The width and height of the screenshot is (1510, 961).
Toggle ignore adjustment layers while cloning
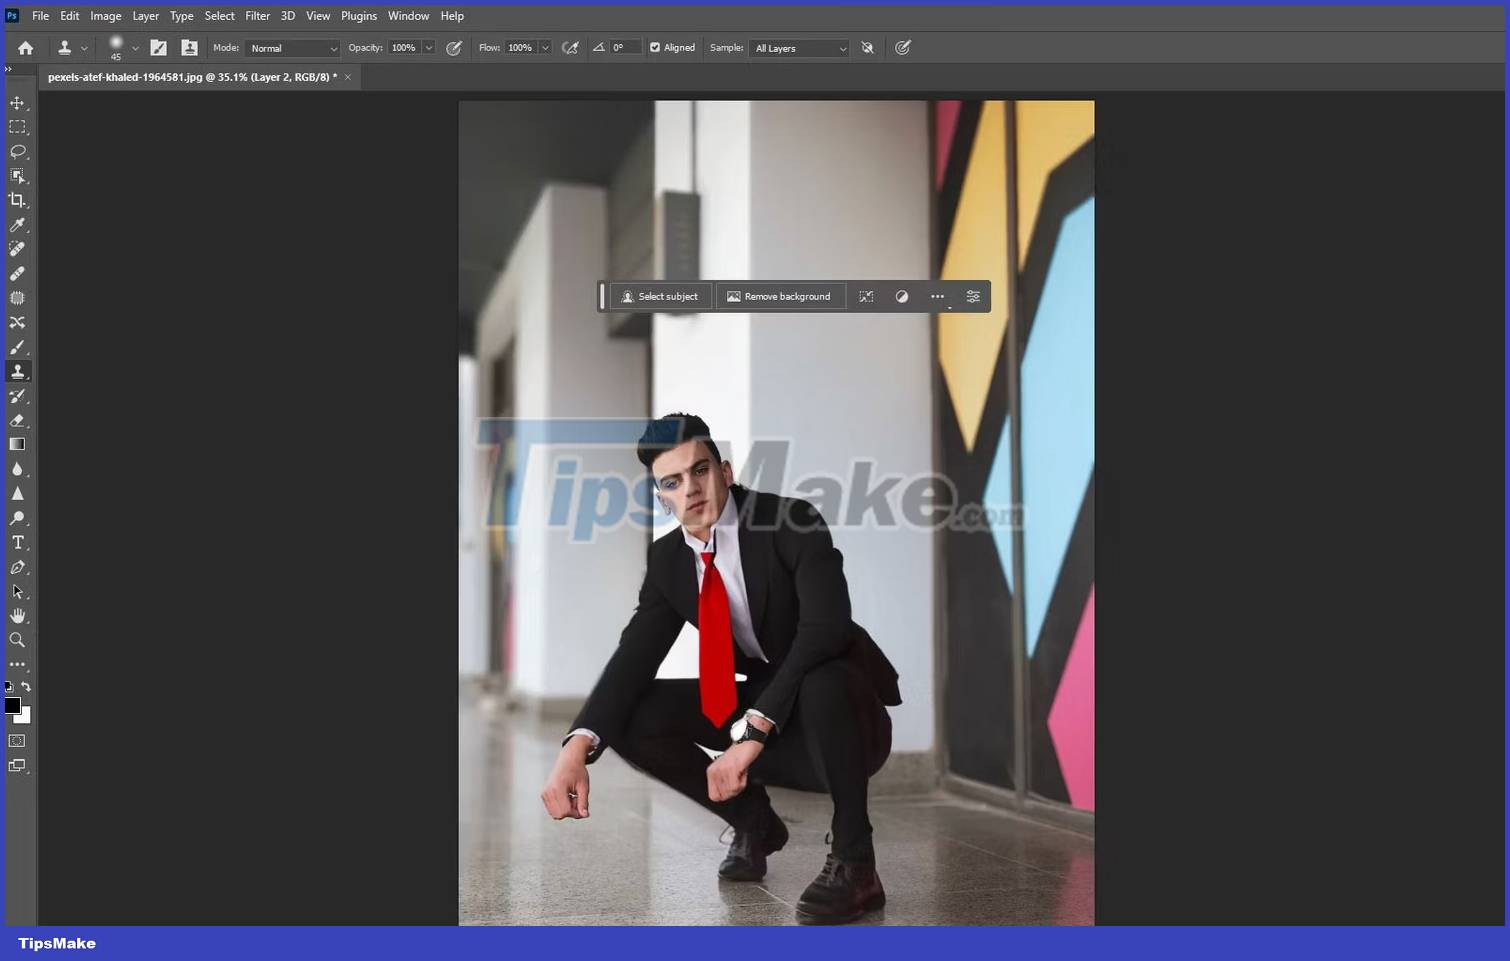866,47
